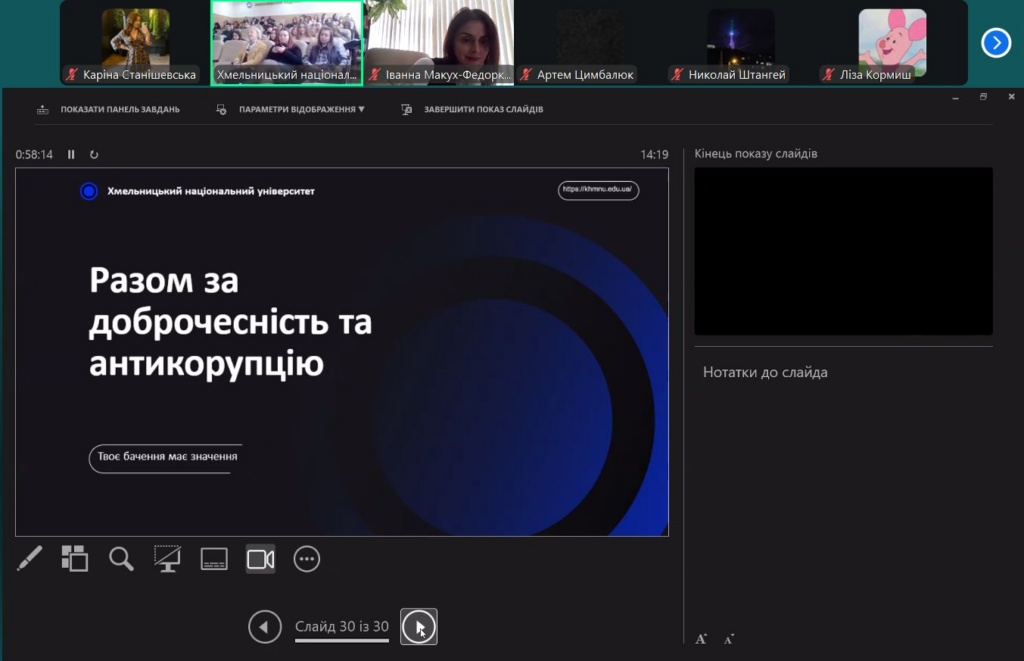Click slide counter 'Слайд 30 із 30'
Viewport: 1024px width, 661px height.
[341, 627]
